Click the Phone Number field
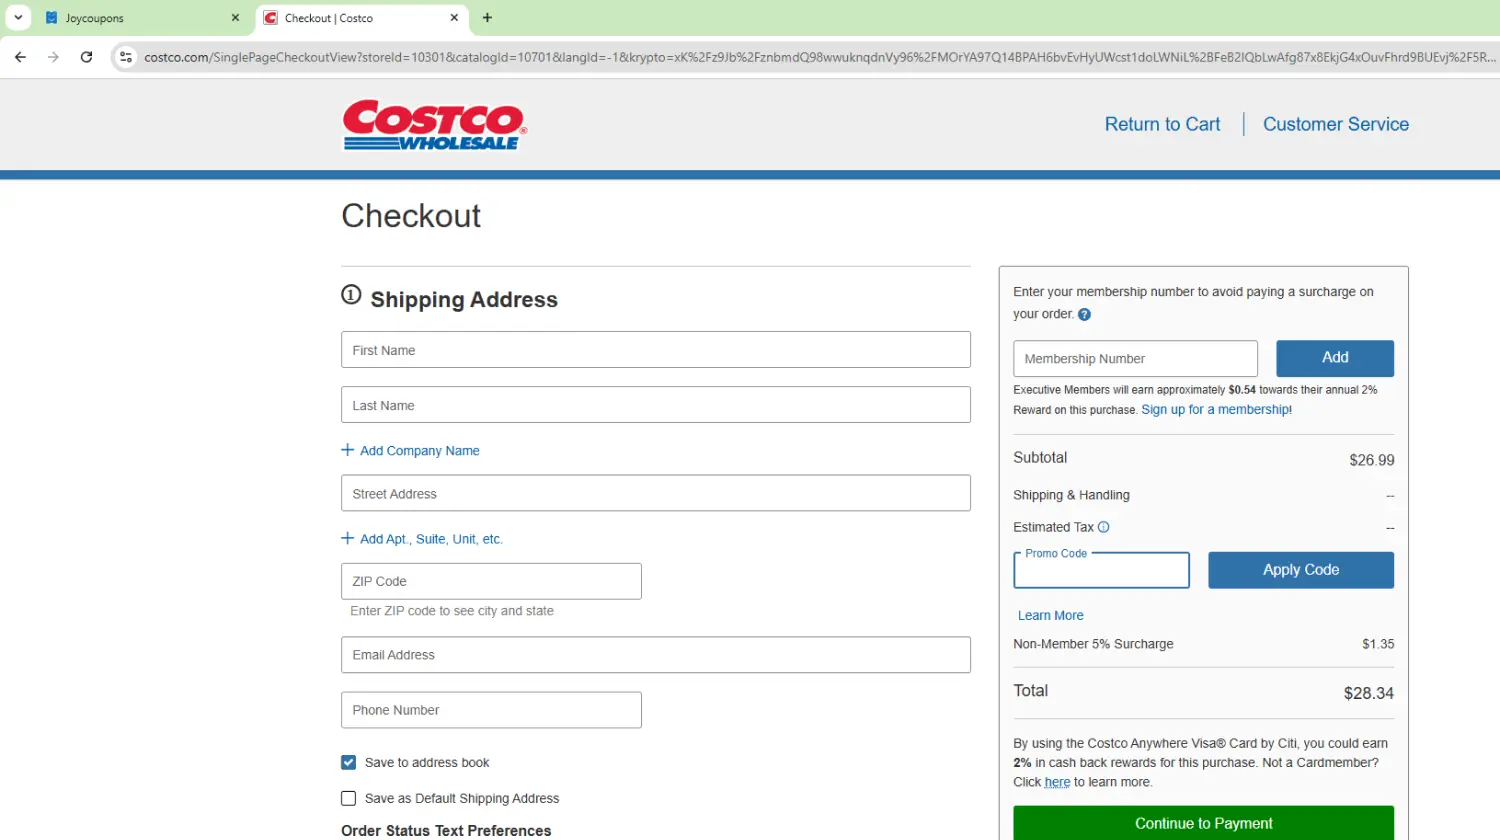 (491, 710)
